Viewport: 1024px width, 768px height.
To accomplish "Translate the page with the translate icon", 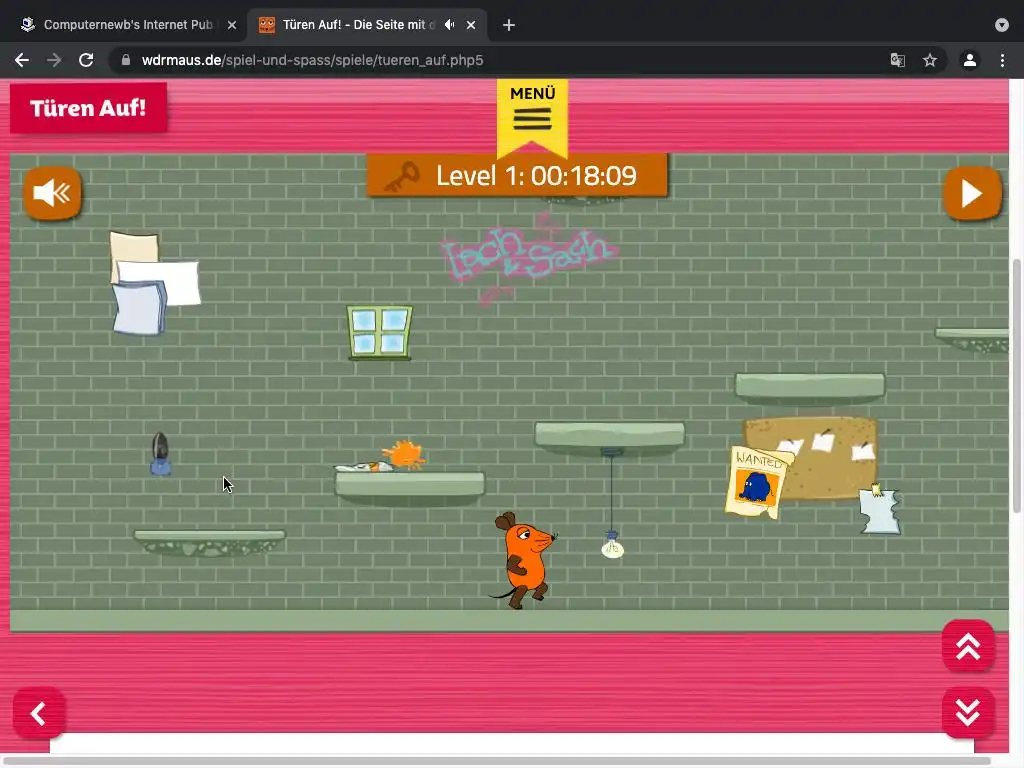I will pyautogui.click(x=898, y=60).
